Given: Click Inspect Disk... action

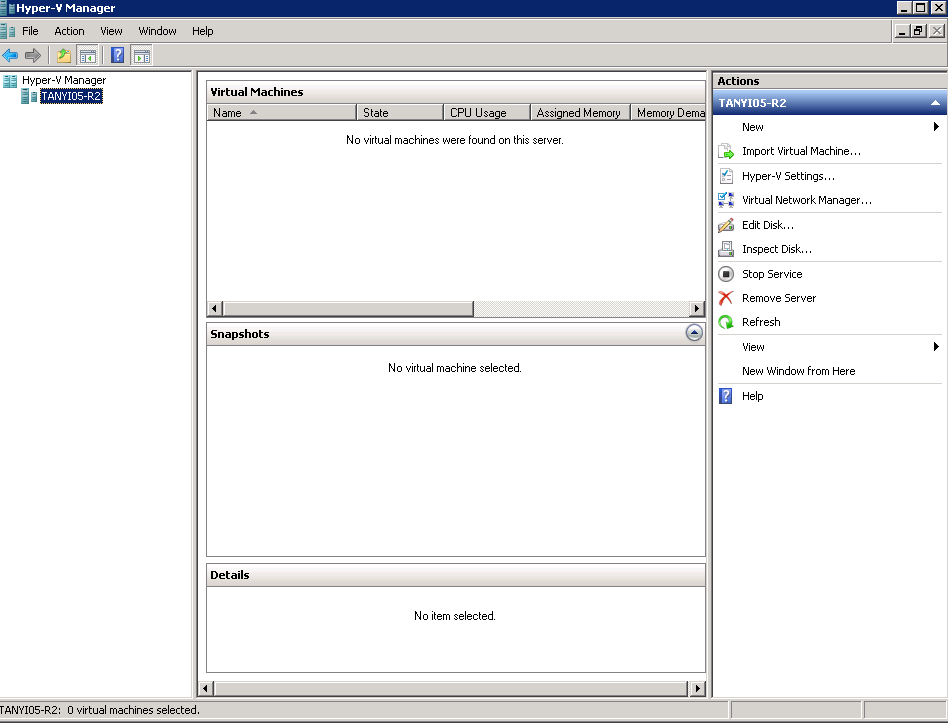Looking at the screenshot, I should pos(777,249).
